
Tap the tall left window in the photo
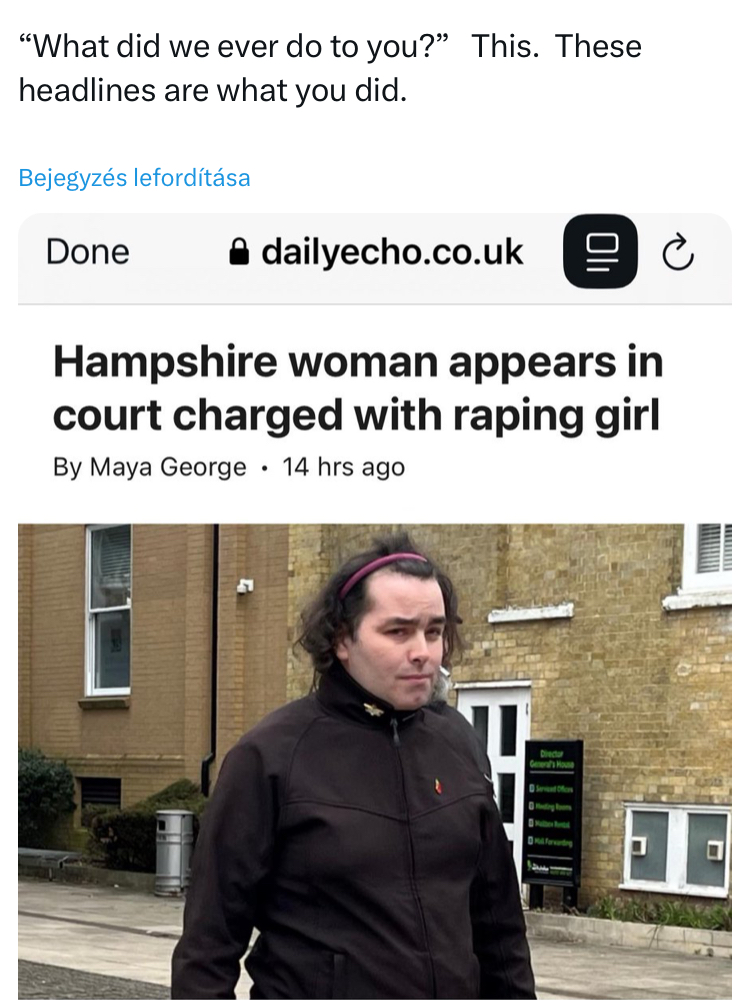point(109,610)
